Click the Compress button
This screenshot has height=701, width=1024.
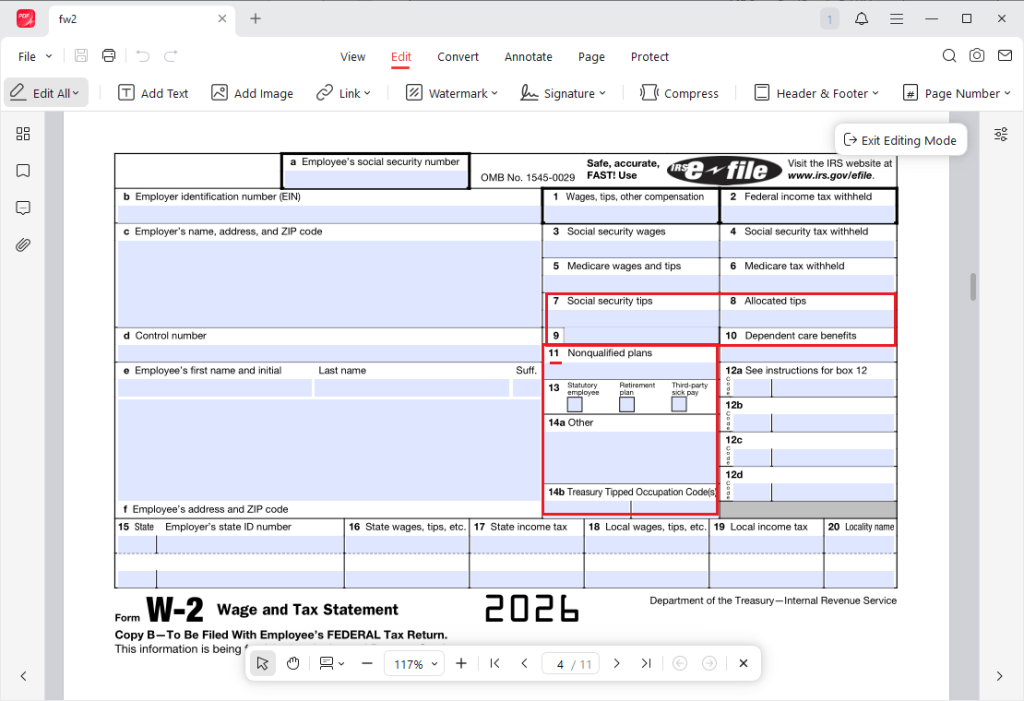pyautogui.click(x=679, y=93)
